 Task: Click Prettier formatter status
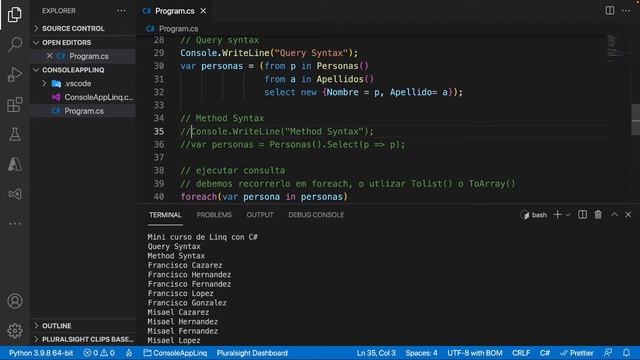point(576,353)
